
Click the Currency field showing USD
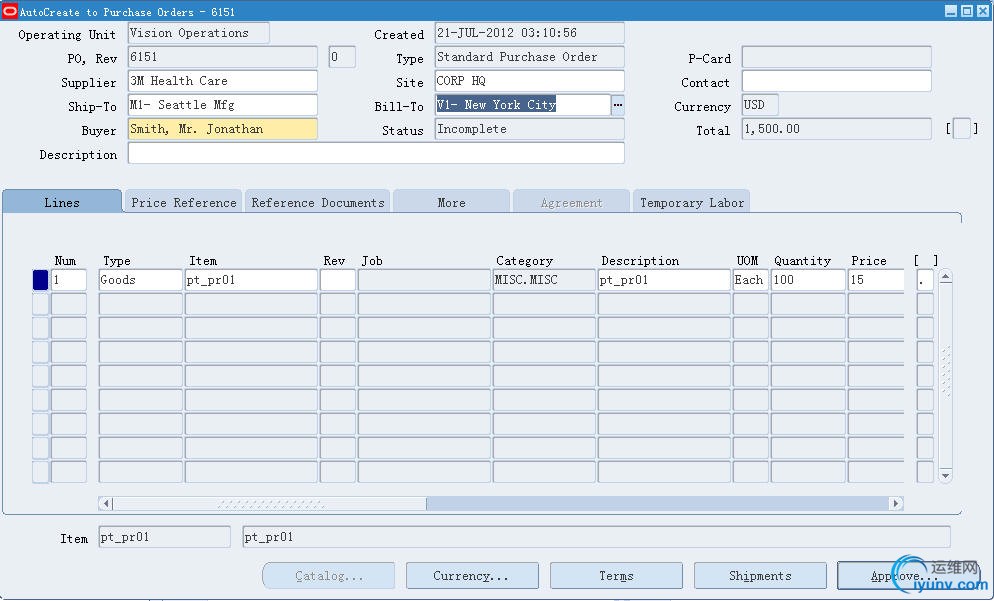760,105
